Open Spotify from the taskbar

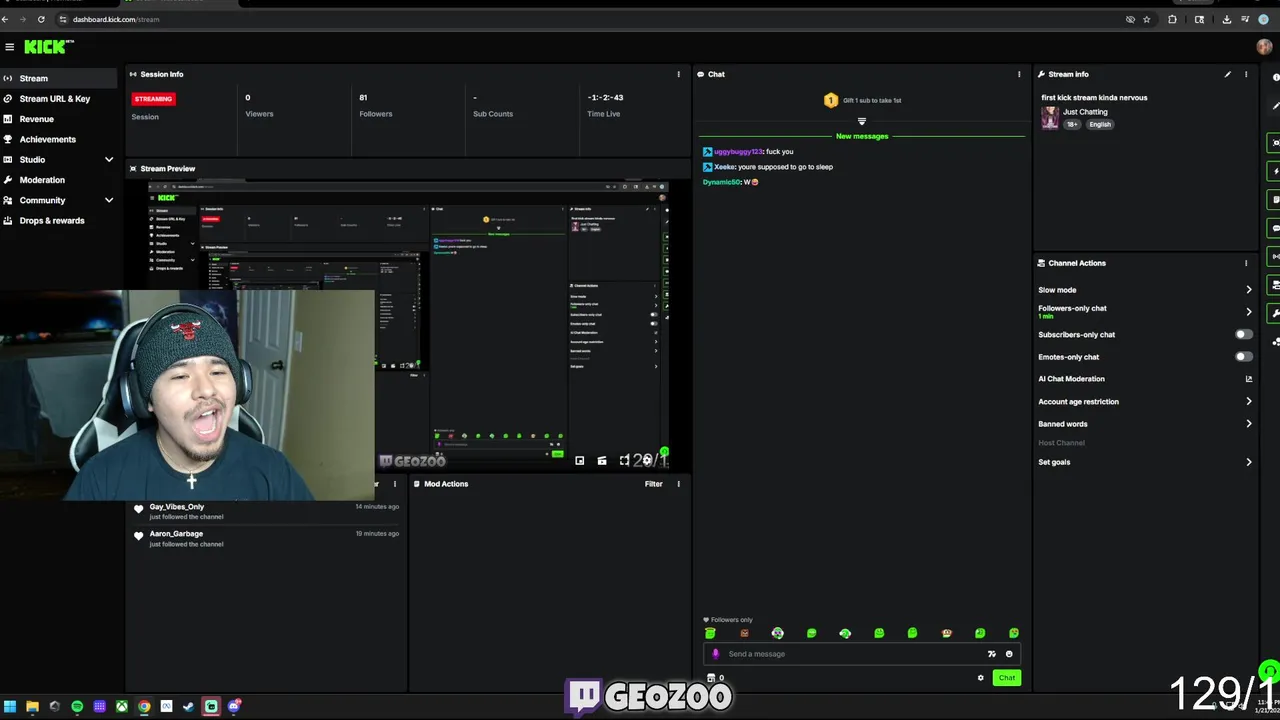[x=77, y=706]
